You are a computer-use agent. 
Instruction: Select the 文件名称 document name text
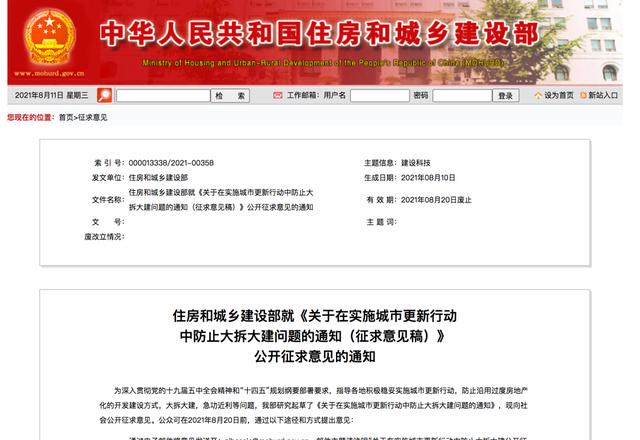tap(221, 200)
